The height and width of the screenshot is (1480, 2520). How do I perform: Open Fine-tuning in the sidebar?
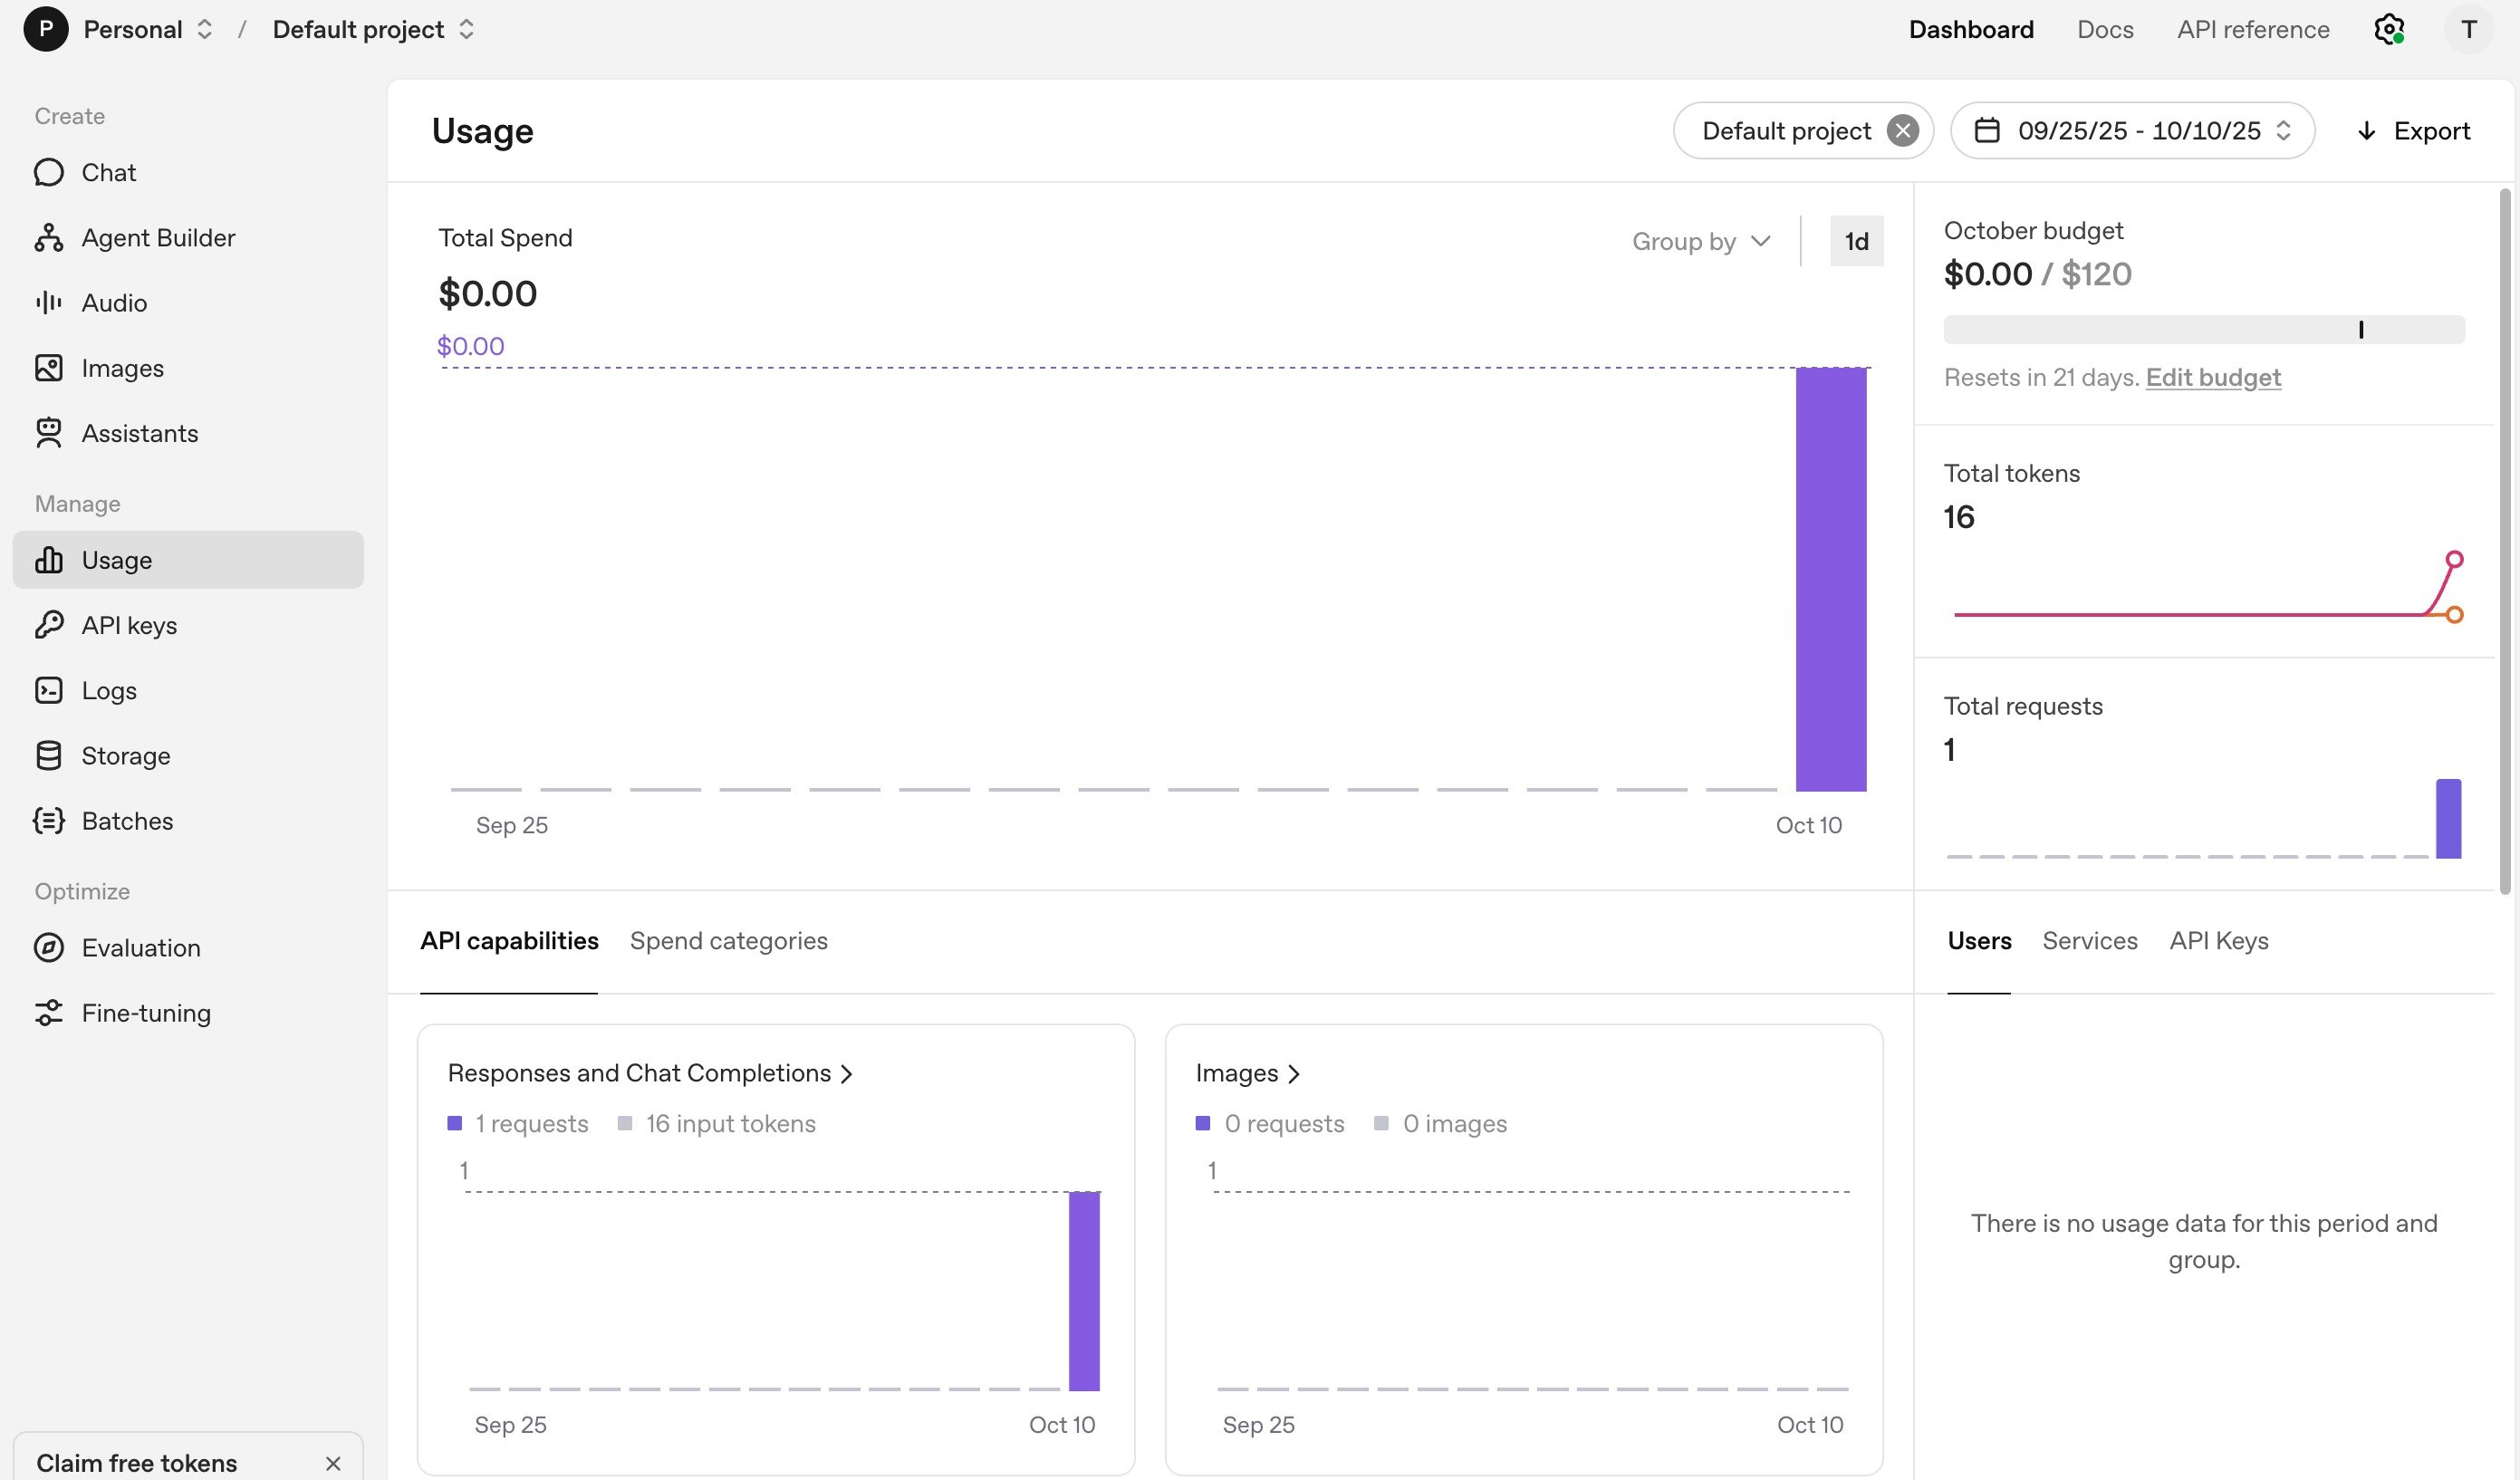(x=146, y=1013)
